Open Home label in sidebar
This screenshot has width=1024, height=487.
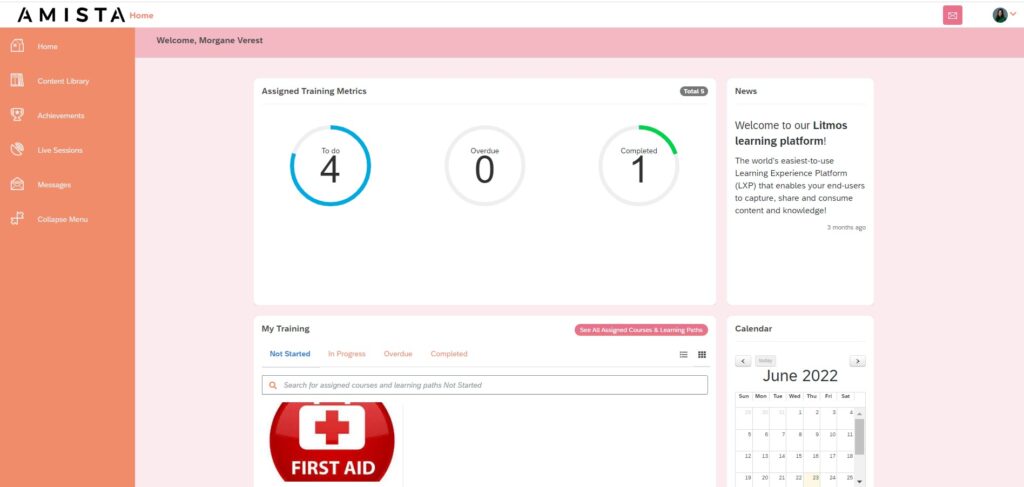coord(48,46)
